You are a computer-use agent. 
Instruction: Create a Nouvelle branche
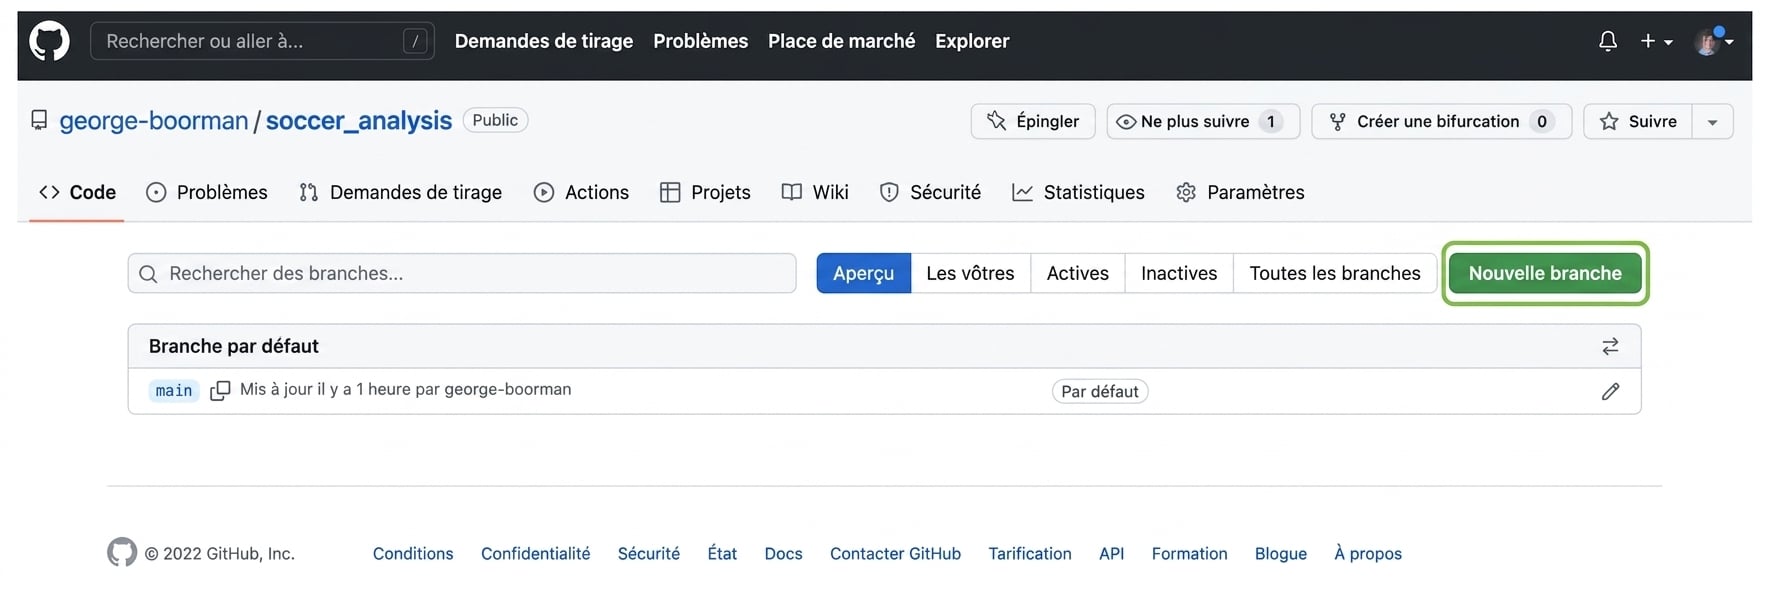click(x=1545, y=273)
